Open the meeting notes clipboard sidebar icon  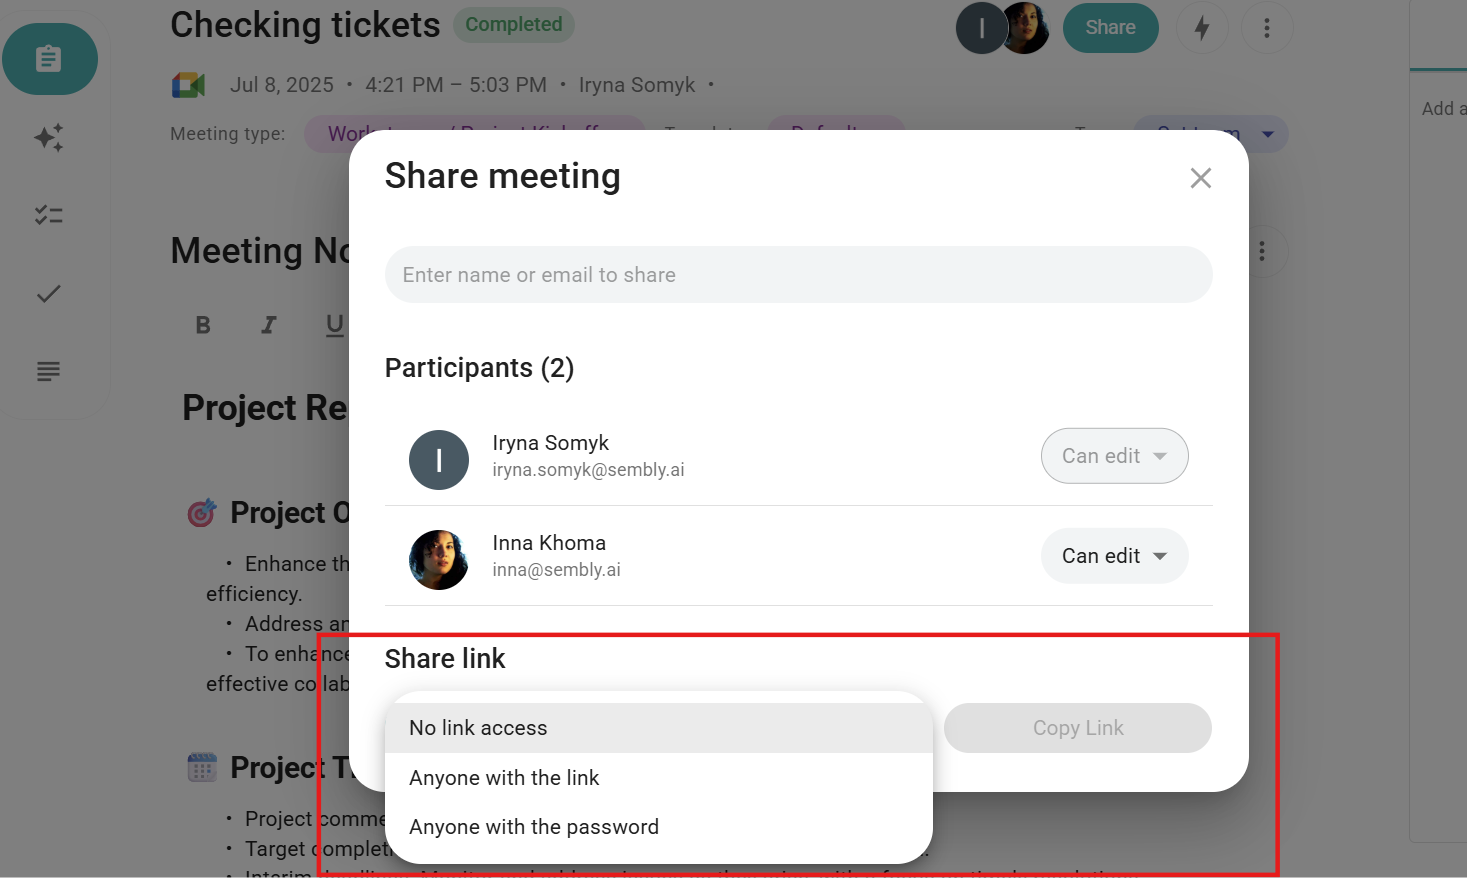pos(49,59)
